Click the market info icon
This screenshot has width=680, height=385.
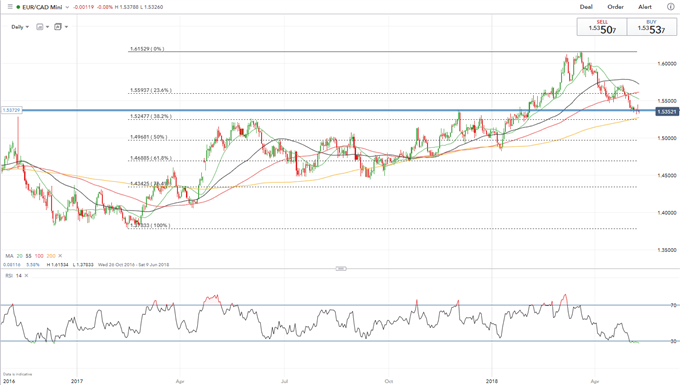670,7
